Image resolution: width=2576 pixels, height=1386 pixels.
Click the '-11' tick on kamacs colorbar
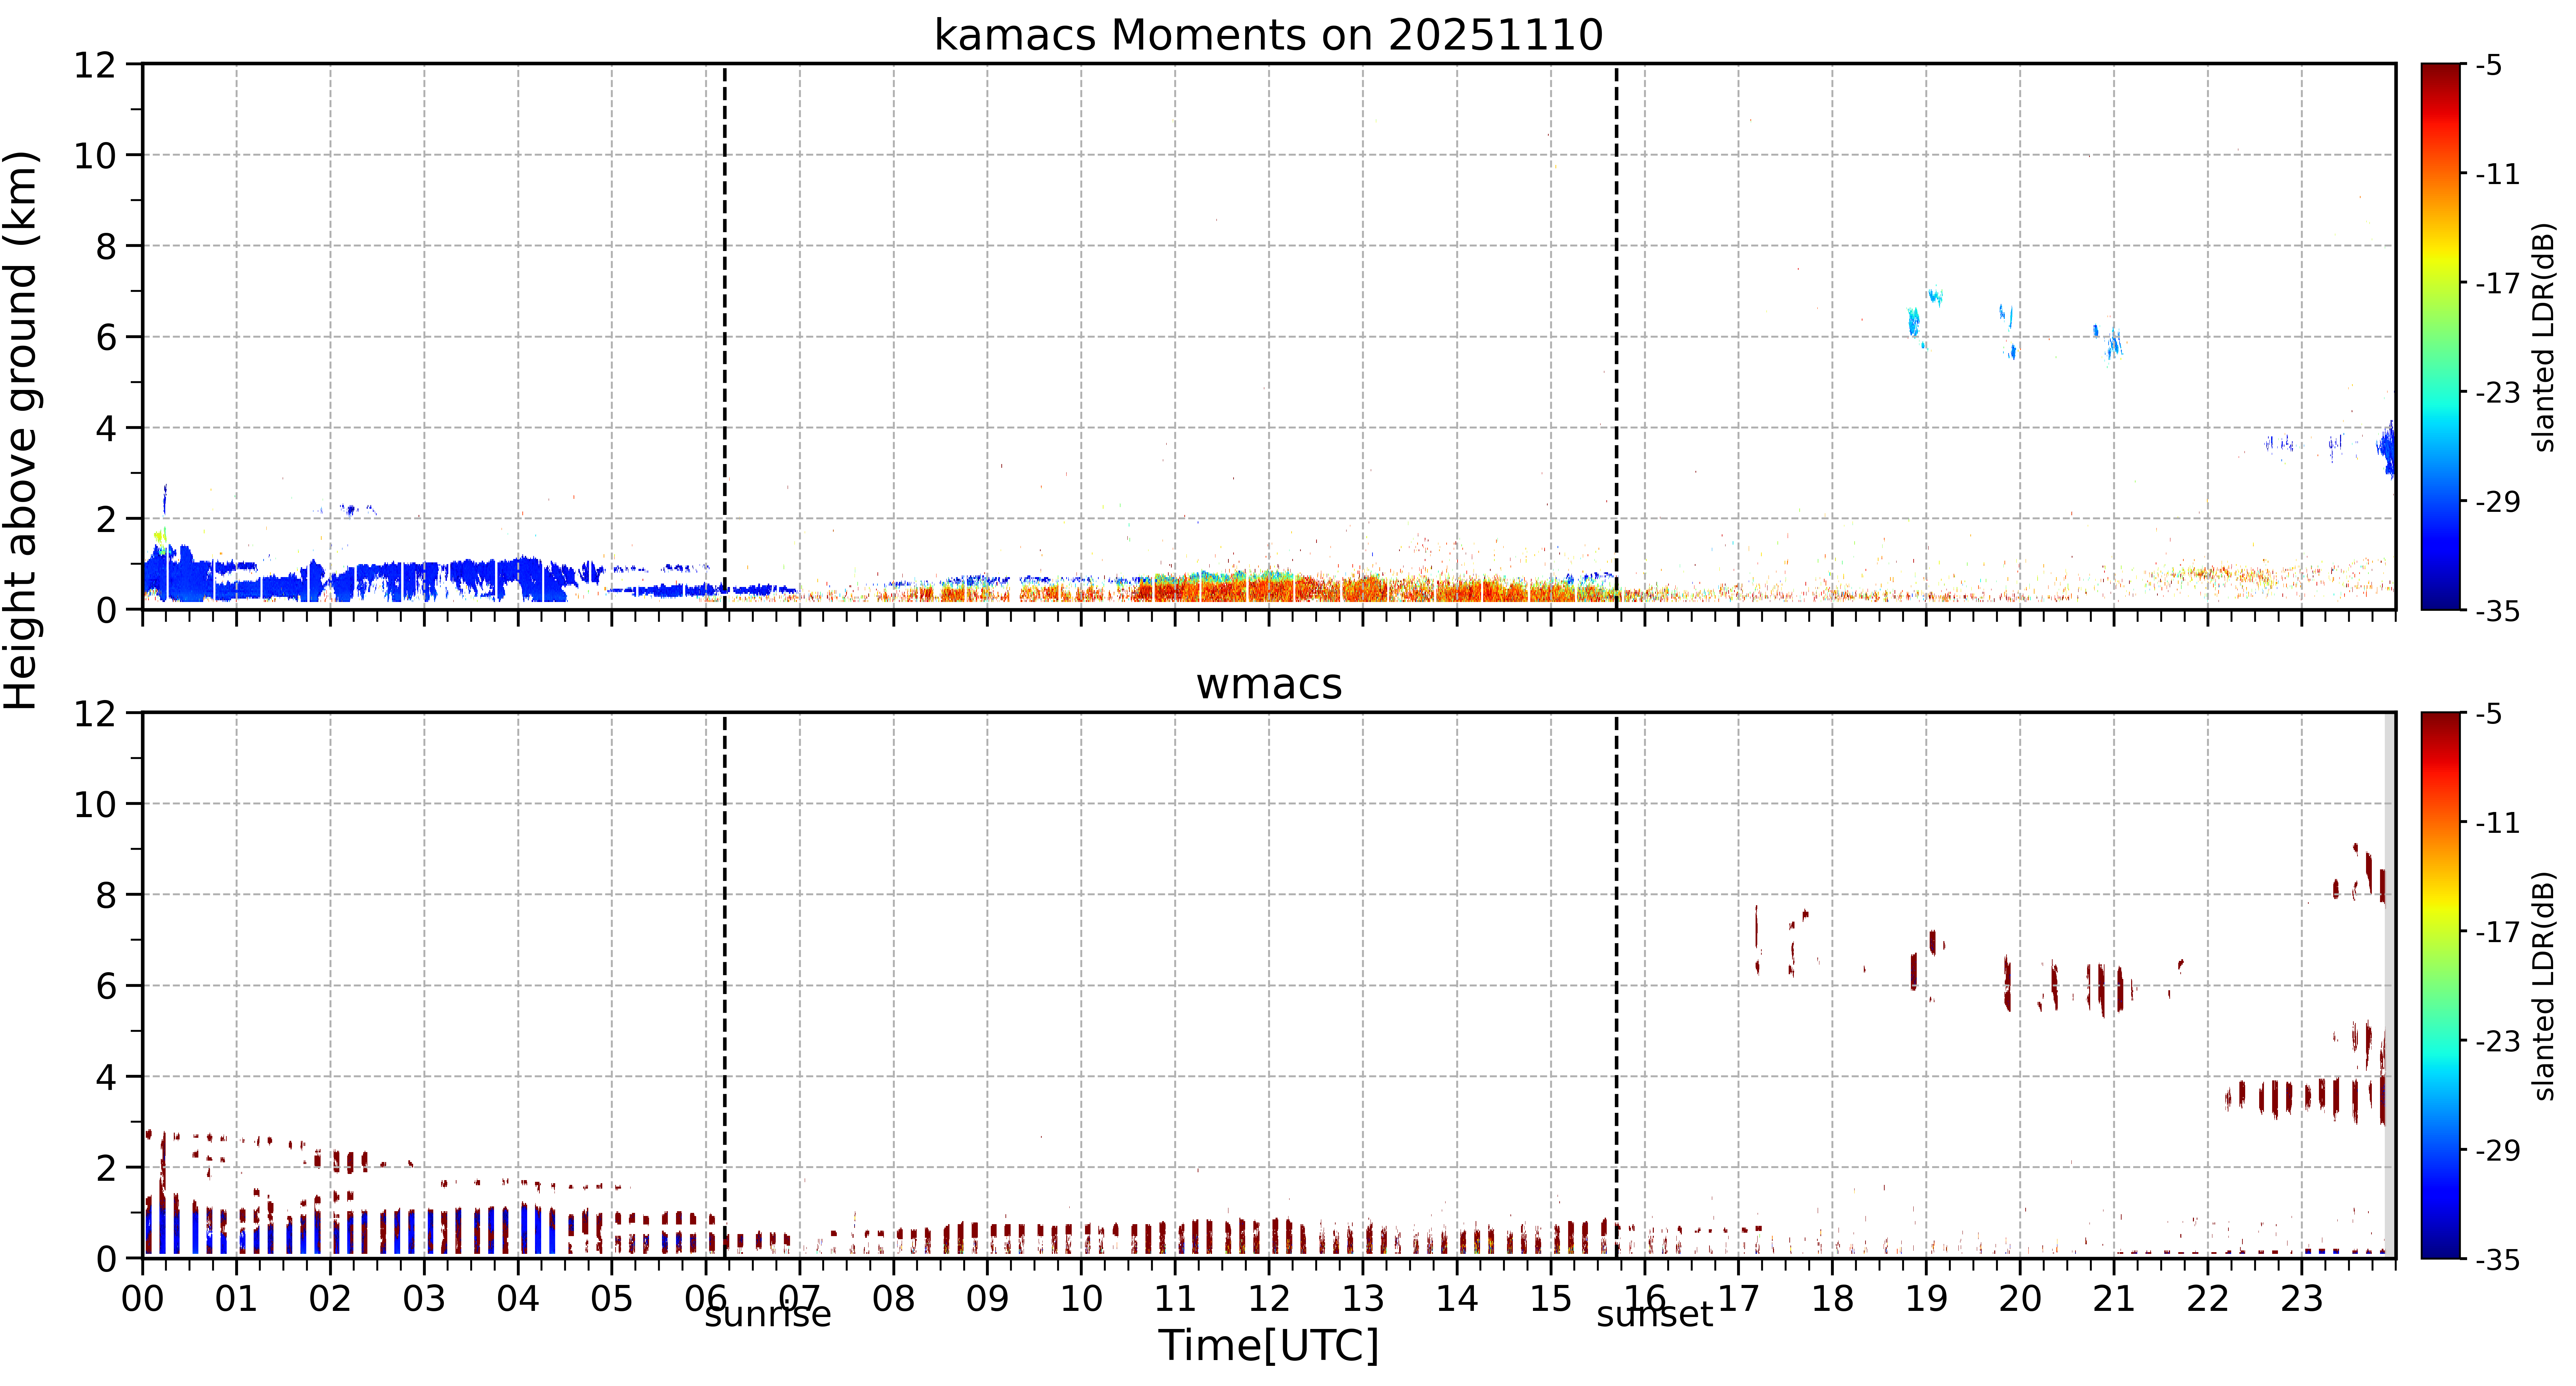pos(2498,174)
